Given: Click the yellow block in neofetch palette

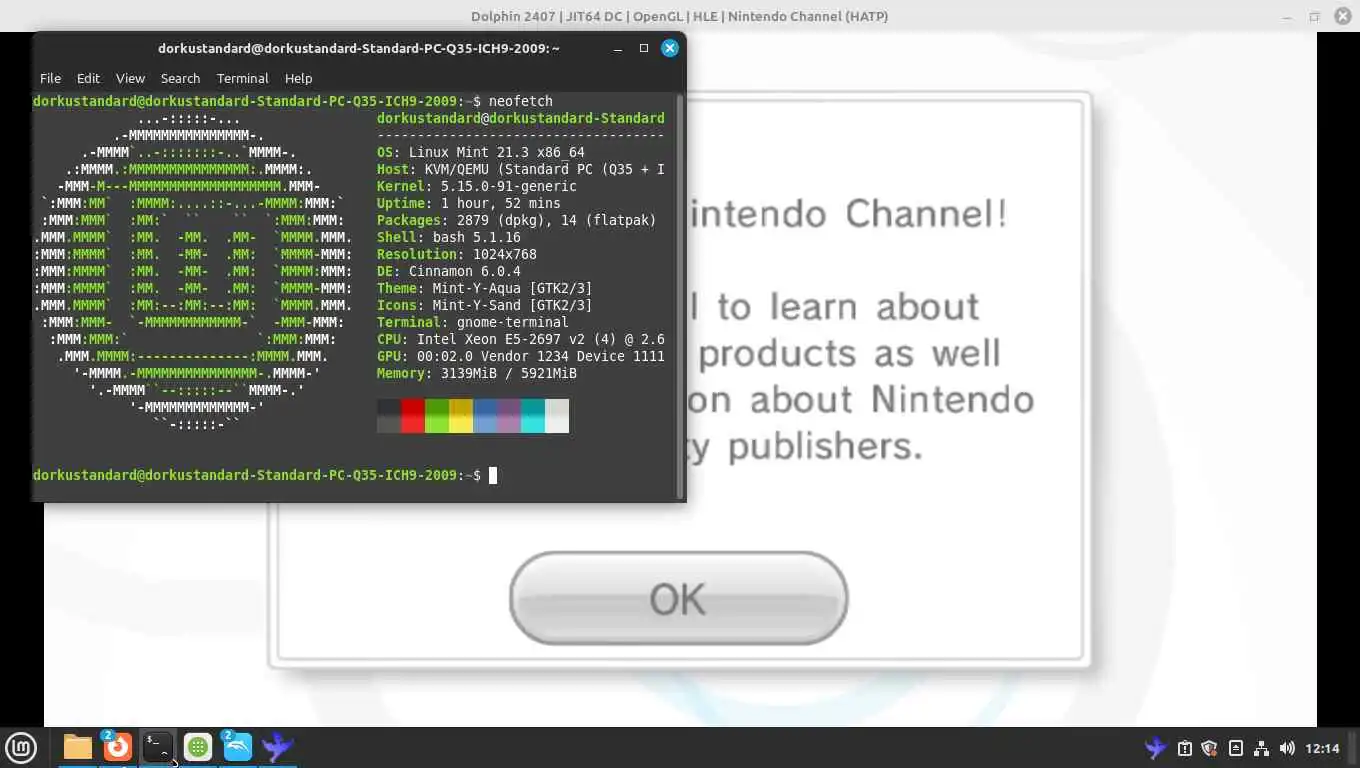Looking at the screenshot, I should pos(461,416).
